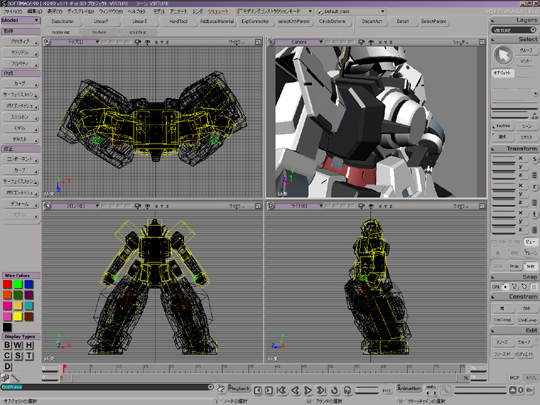Screen dimensions: 540x405
Task: Click the key icon next to Animation
Action: coord(446,390)
